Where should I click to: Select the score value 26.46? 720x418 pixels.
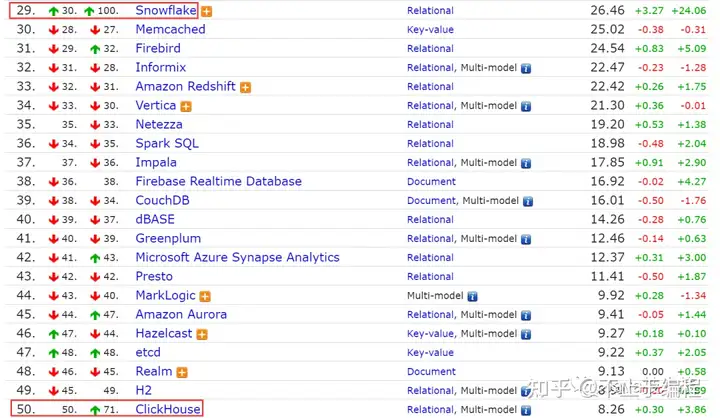608,10
